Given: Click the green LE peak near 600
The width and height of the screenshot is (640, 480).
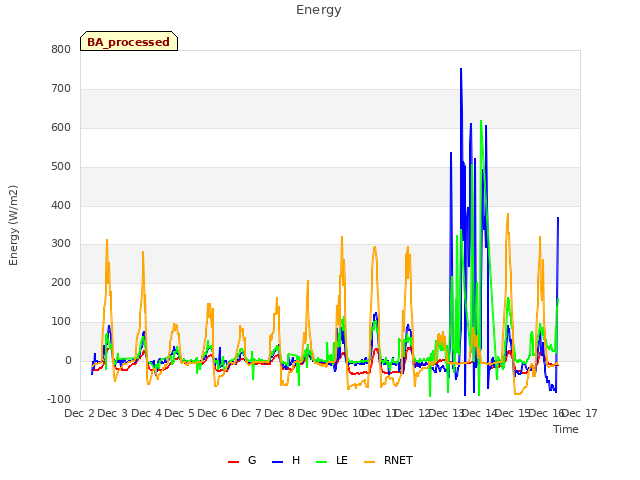Looking at the screenshot, I should [481, 121].
